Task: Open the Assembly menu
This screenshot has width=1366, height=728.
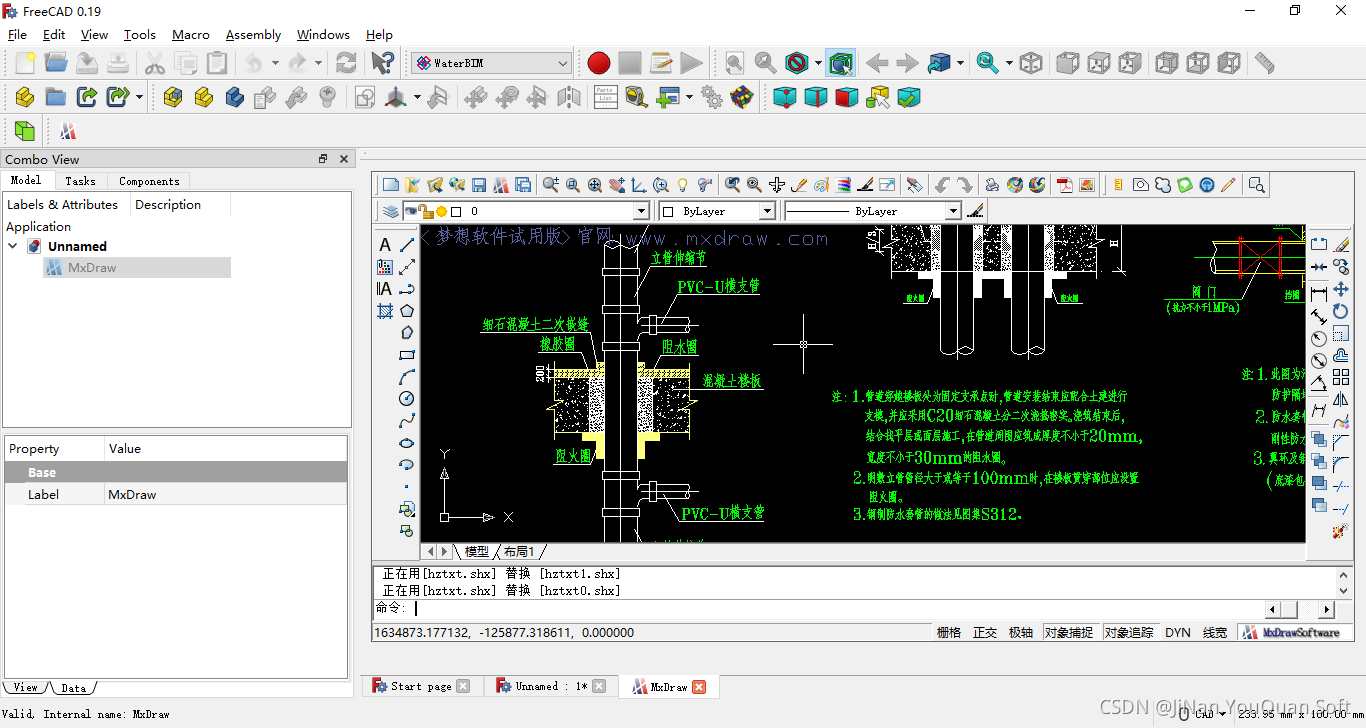Action: tap(253, 34)
